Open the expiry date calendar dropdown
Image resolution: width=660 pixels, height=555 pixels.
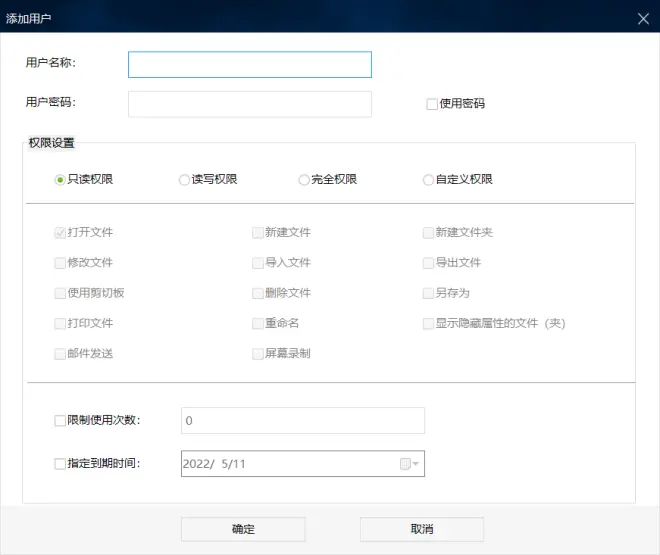tap(409, 464)
